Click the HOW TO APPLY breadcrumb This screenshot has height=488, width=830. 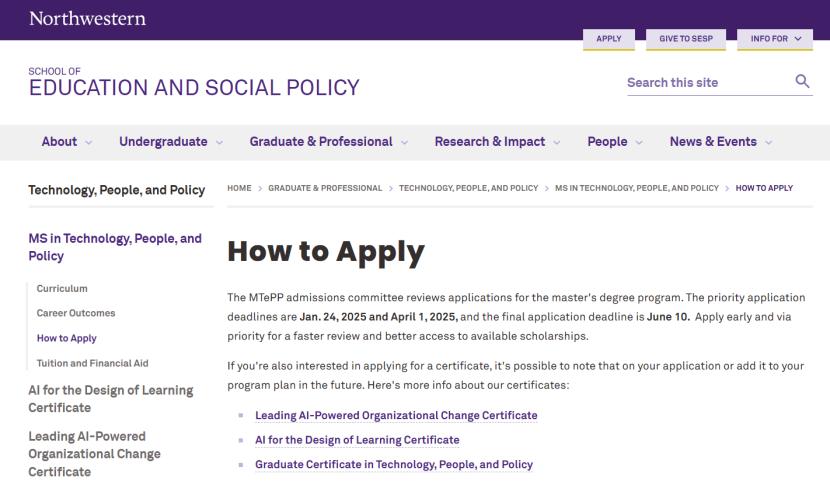764,188
